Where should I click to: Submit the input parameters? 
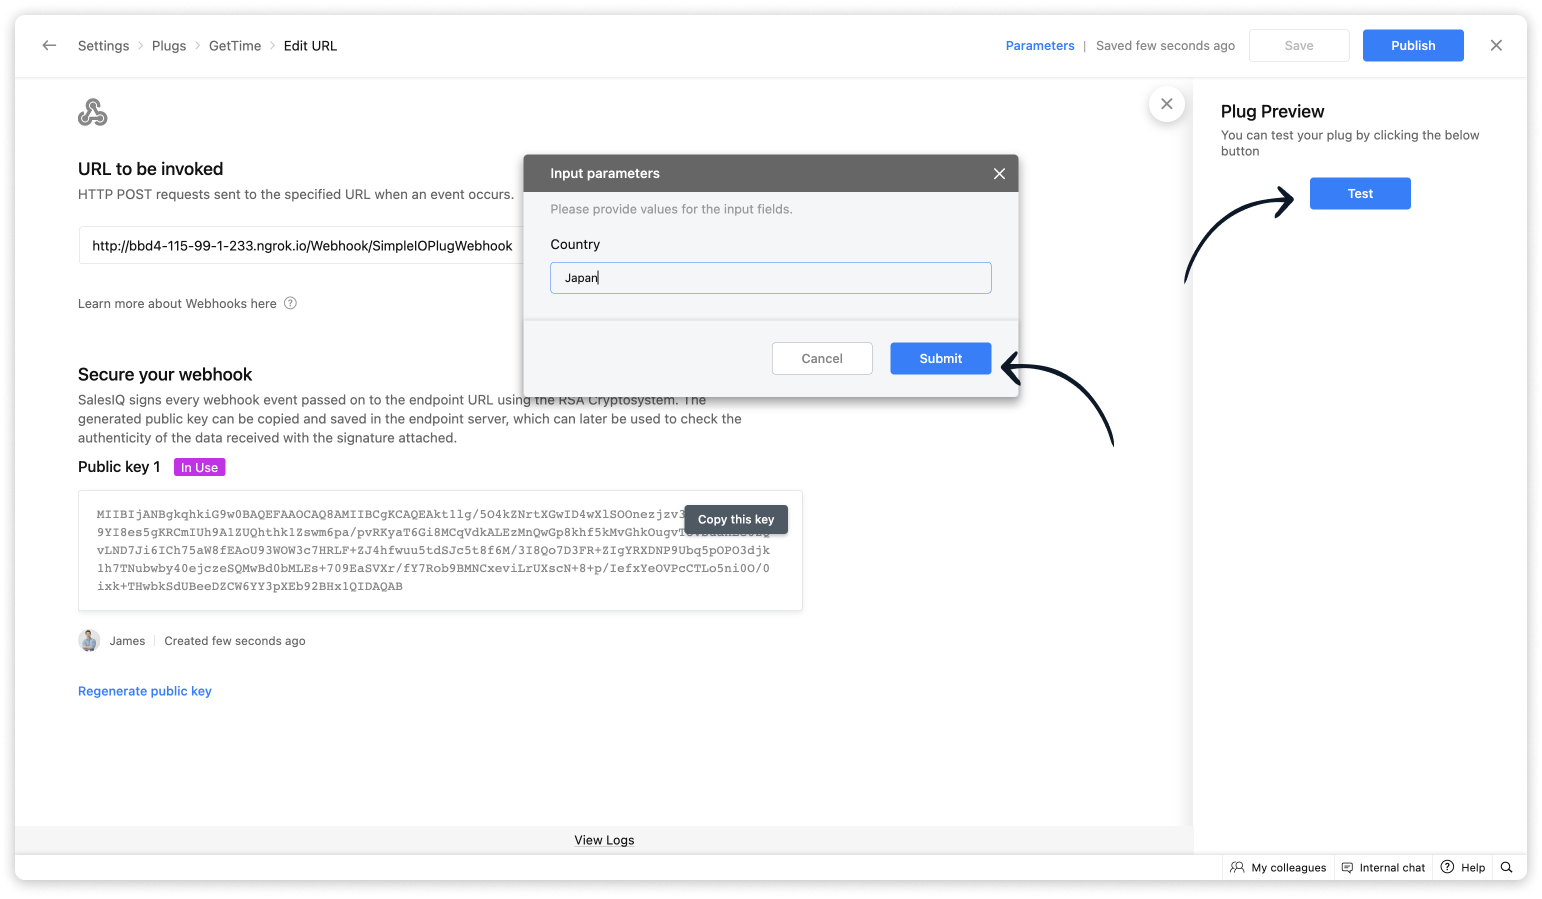click(x=941, y=359)
